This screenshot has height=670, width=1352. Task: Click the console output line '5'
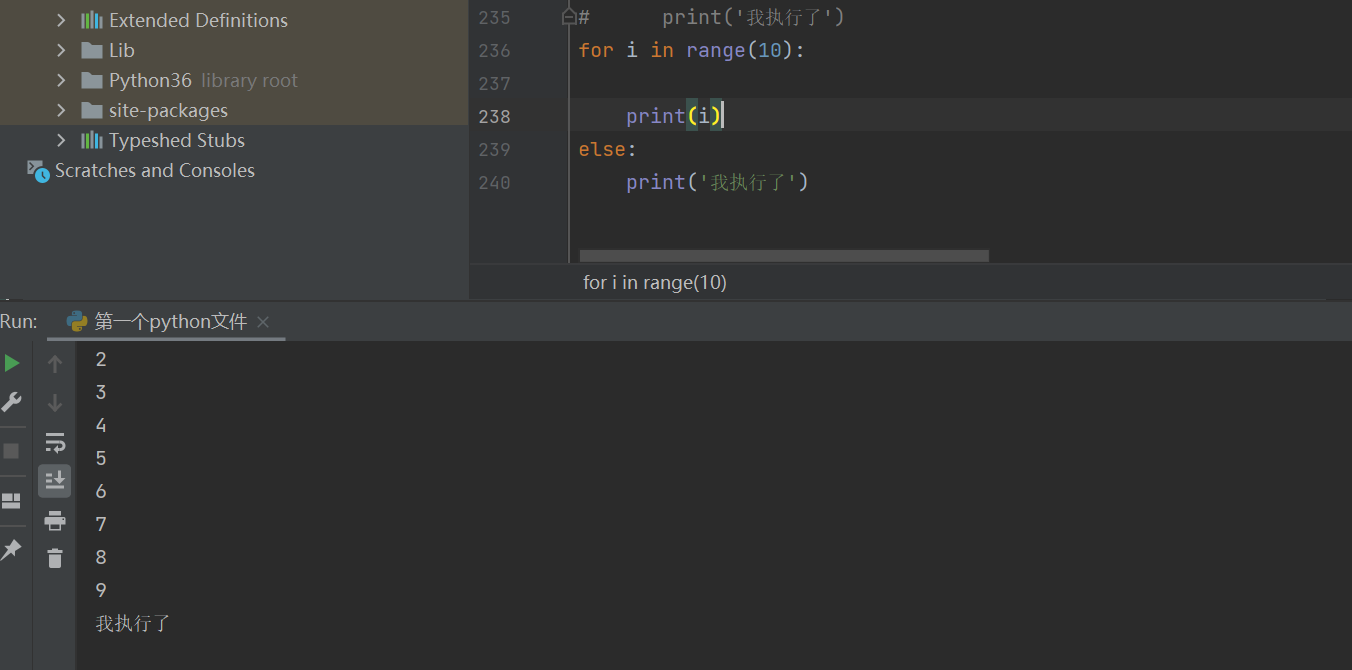[x=101, y=458]
